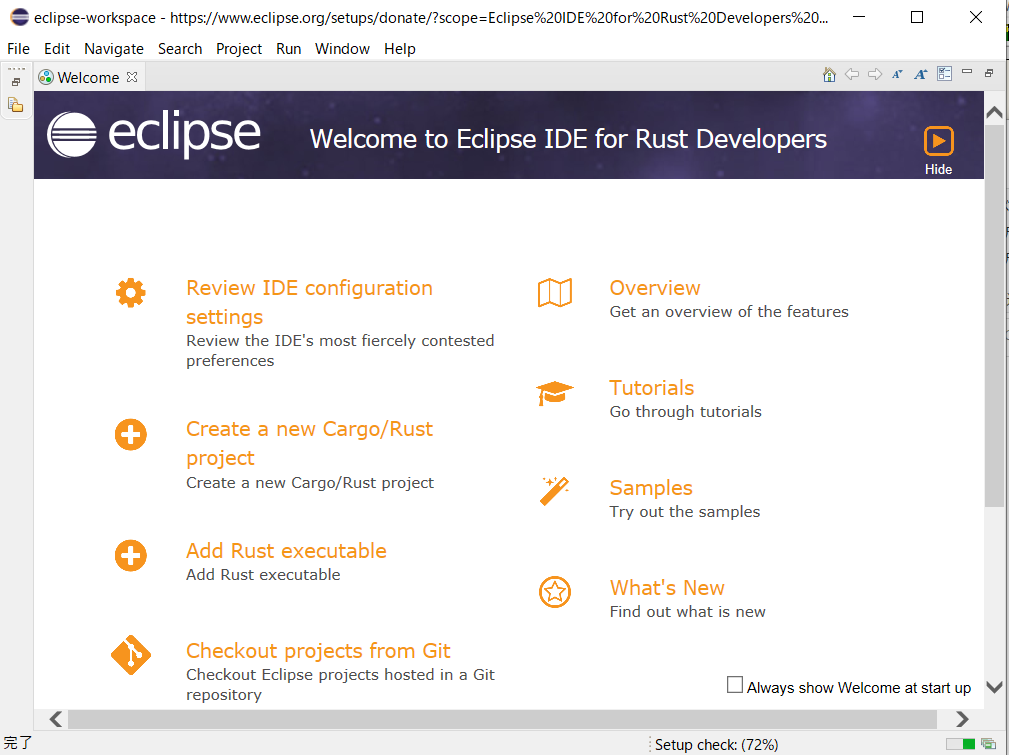The width and height of the screenshot is (1009, 755).
Task: Click the gear icon for IDE configuration
Action: 131,293
